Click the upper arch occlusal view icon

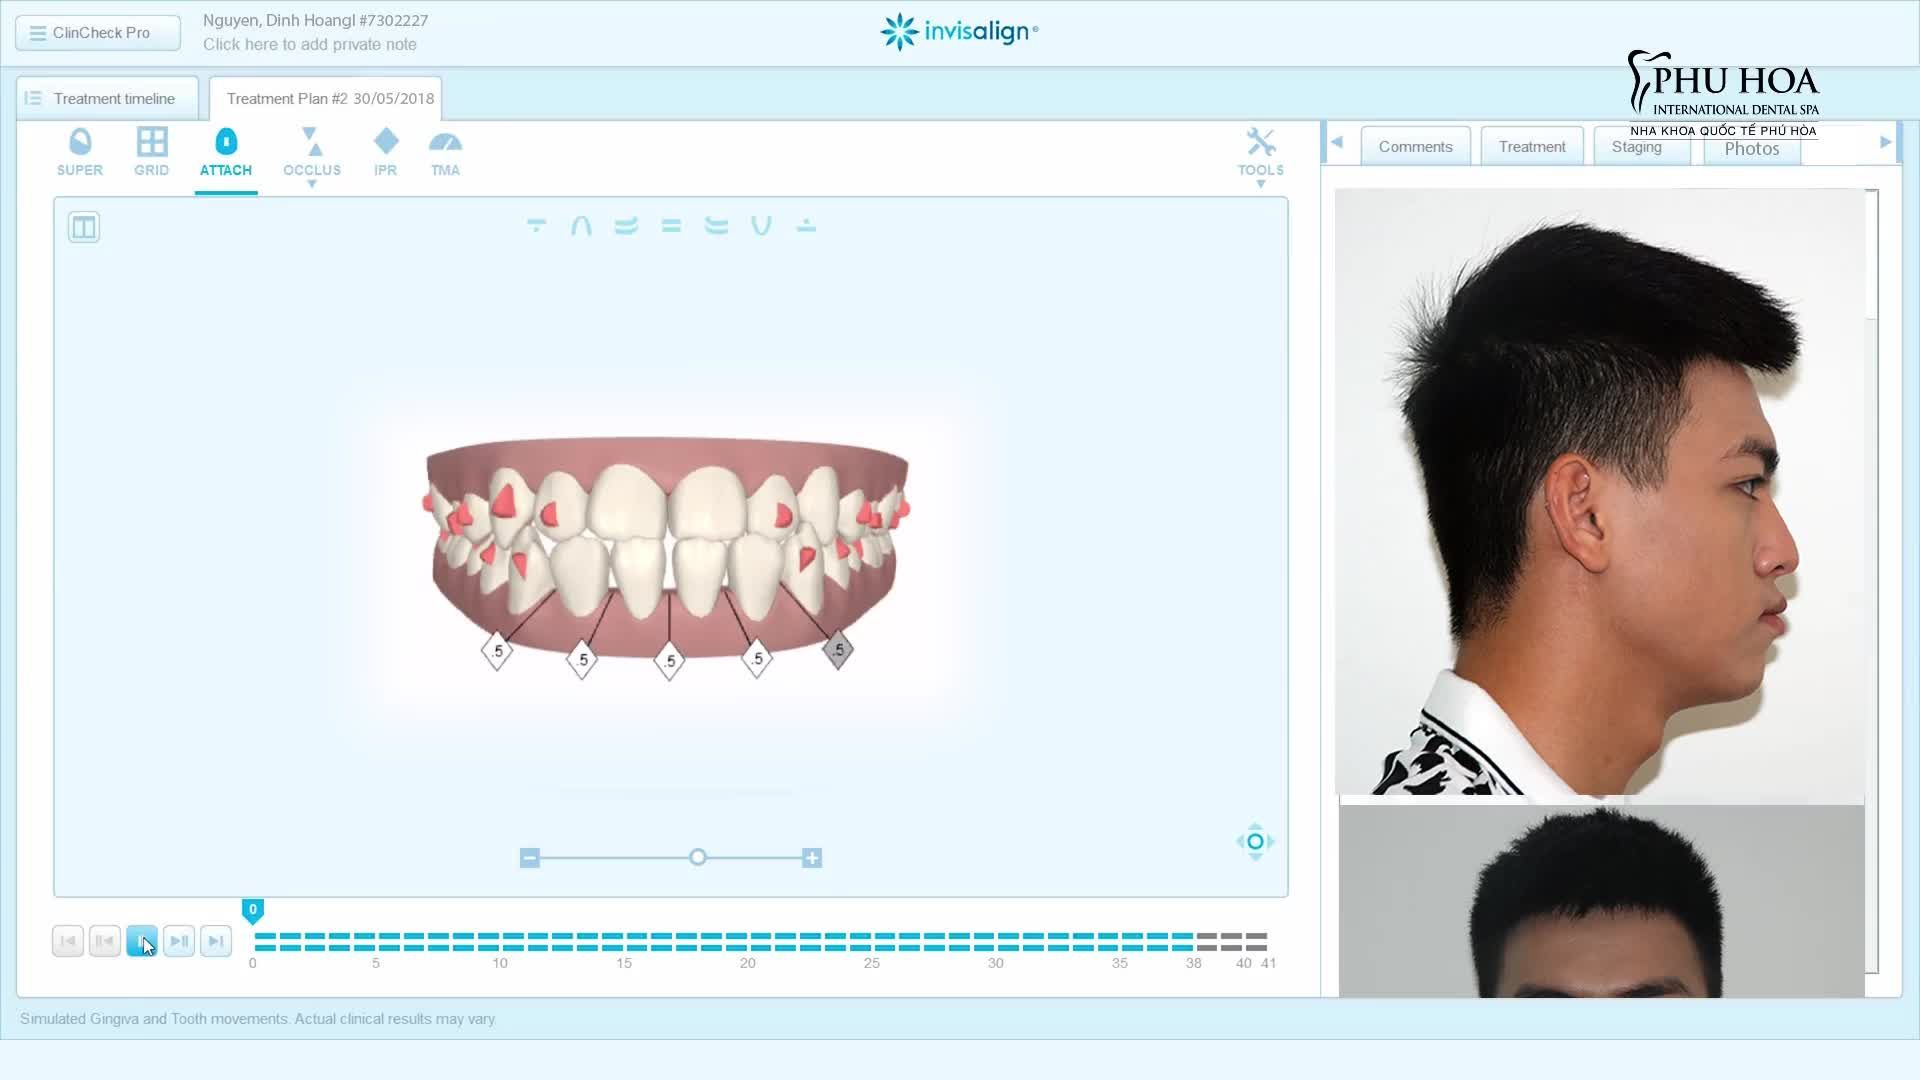[580, 226]
